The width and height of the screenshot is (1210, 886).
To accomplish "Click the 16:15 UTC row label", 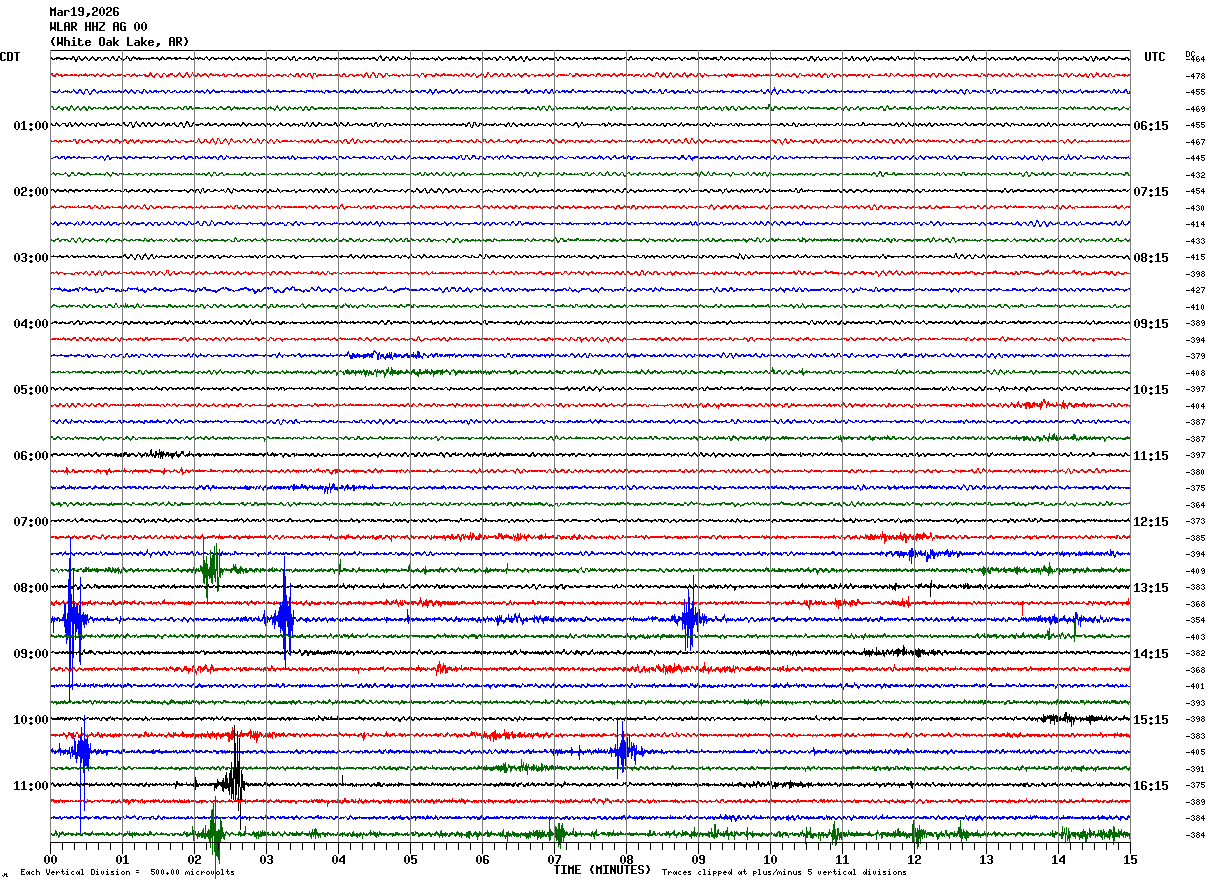I will 1151,786.
